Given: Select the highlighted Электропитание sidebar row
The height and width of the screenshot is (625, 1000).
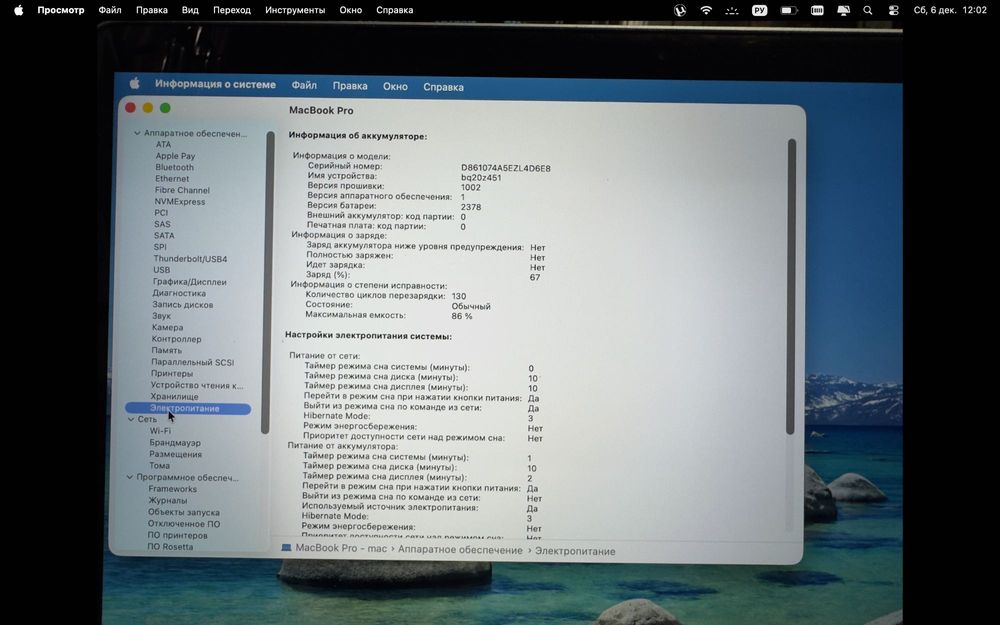Looking at the screenshot, I should [x=188, y=409].
